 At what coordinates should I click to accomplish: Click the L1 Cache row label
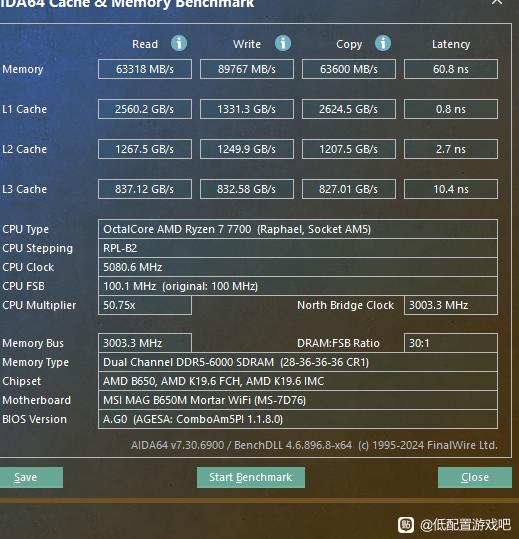point(24,109)
